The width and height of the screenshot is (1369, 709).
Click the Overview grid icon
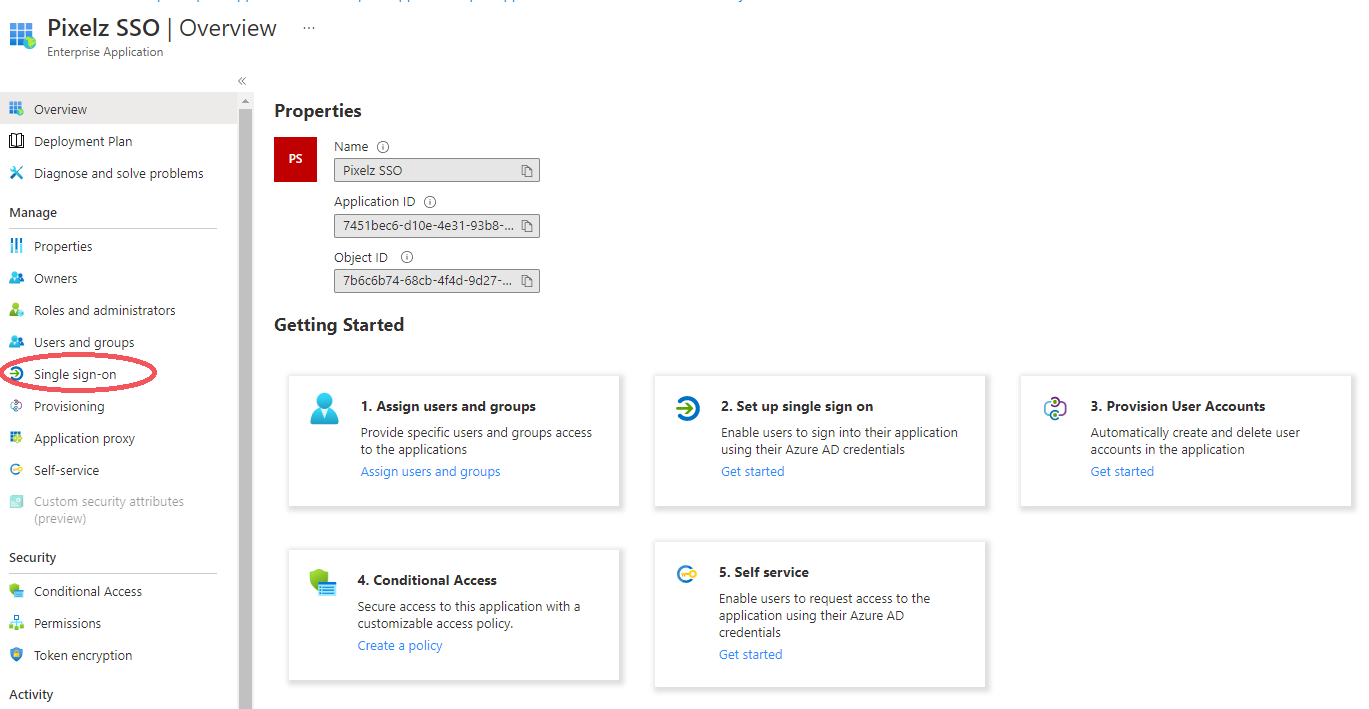(x=16, y=109)
